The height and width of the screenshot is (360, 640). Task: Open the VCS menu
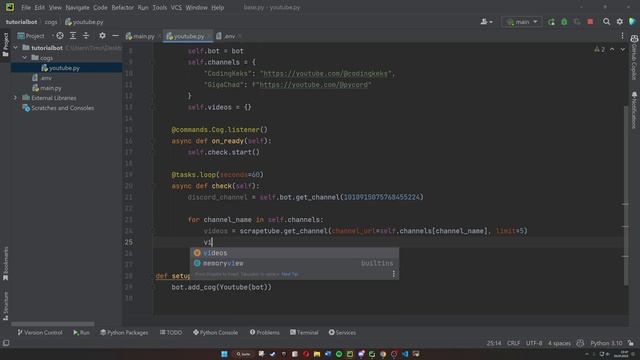pyautogui.click(x=176, y=7)
